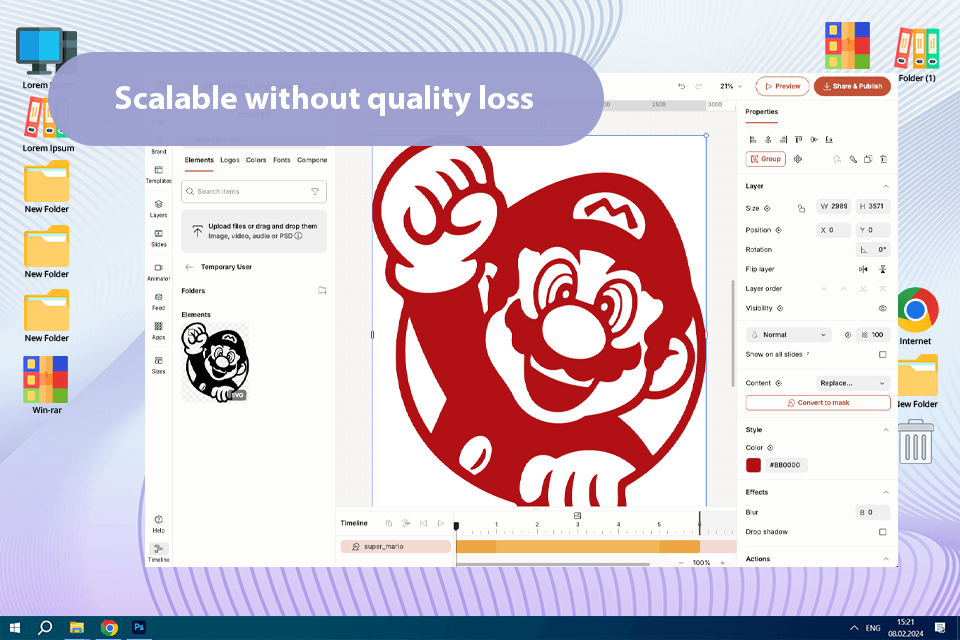Select the Elements tab

tap(199, 160)
